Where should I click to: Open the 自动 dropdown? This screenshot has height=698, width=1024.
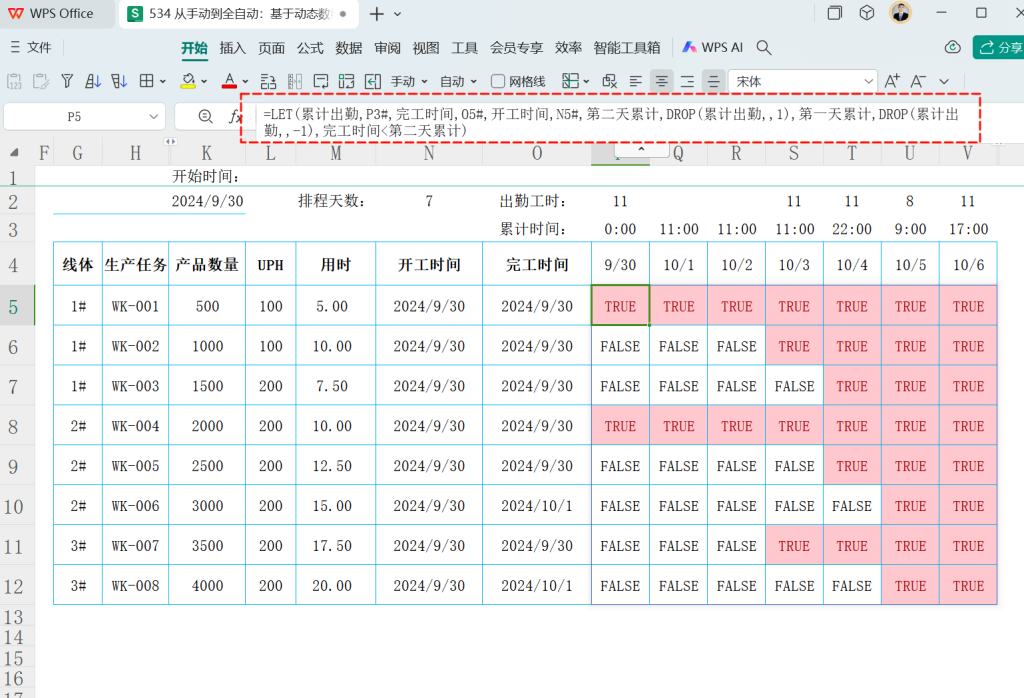tap(458, 81)
